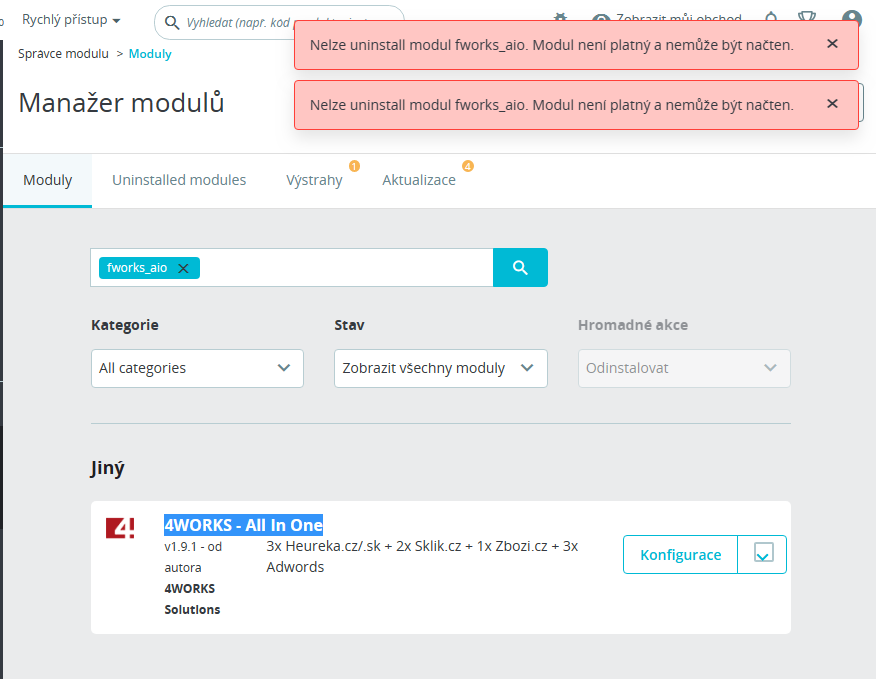Screen dimensions: 876x679
Task: Remove the fworks_aio search tag
Action: (x=183, y=268)
